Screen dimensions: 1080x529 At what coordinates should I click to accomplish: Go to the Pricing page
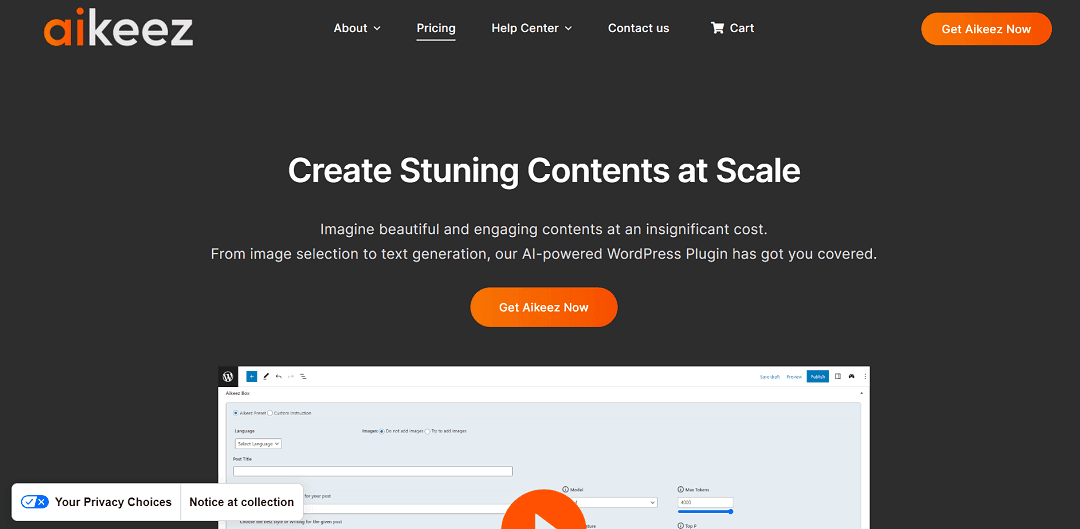436,28
